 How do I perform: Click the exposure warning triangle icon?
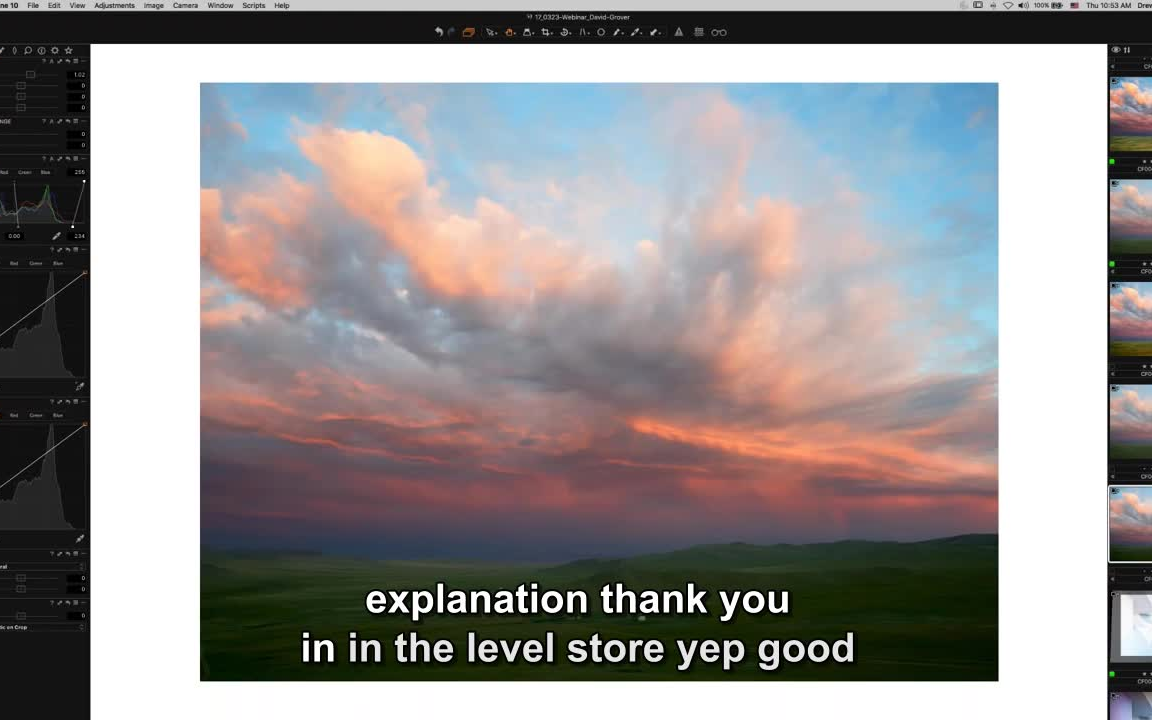click(x=678, y=32)
